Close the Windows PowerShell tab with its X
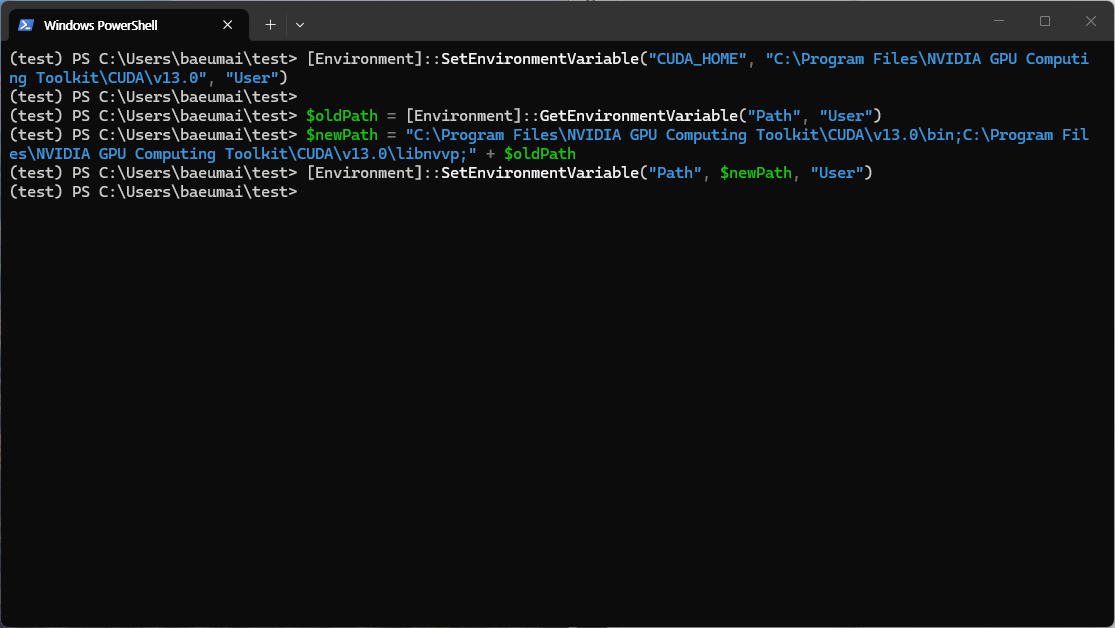The image size is (1115, 628). click(x=227, y=24)
